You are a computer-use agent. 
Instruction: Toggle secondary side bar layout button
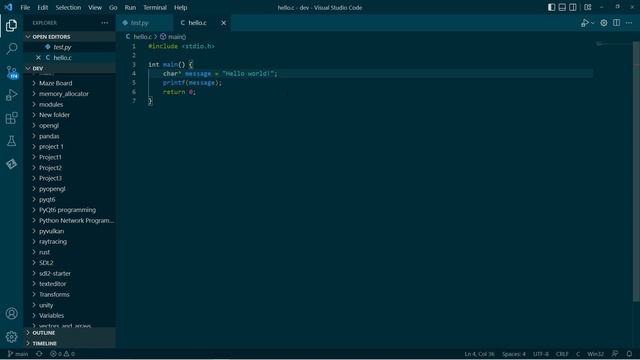(x=573, y=7)
